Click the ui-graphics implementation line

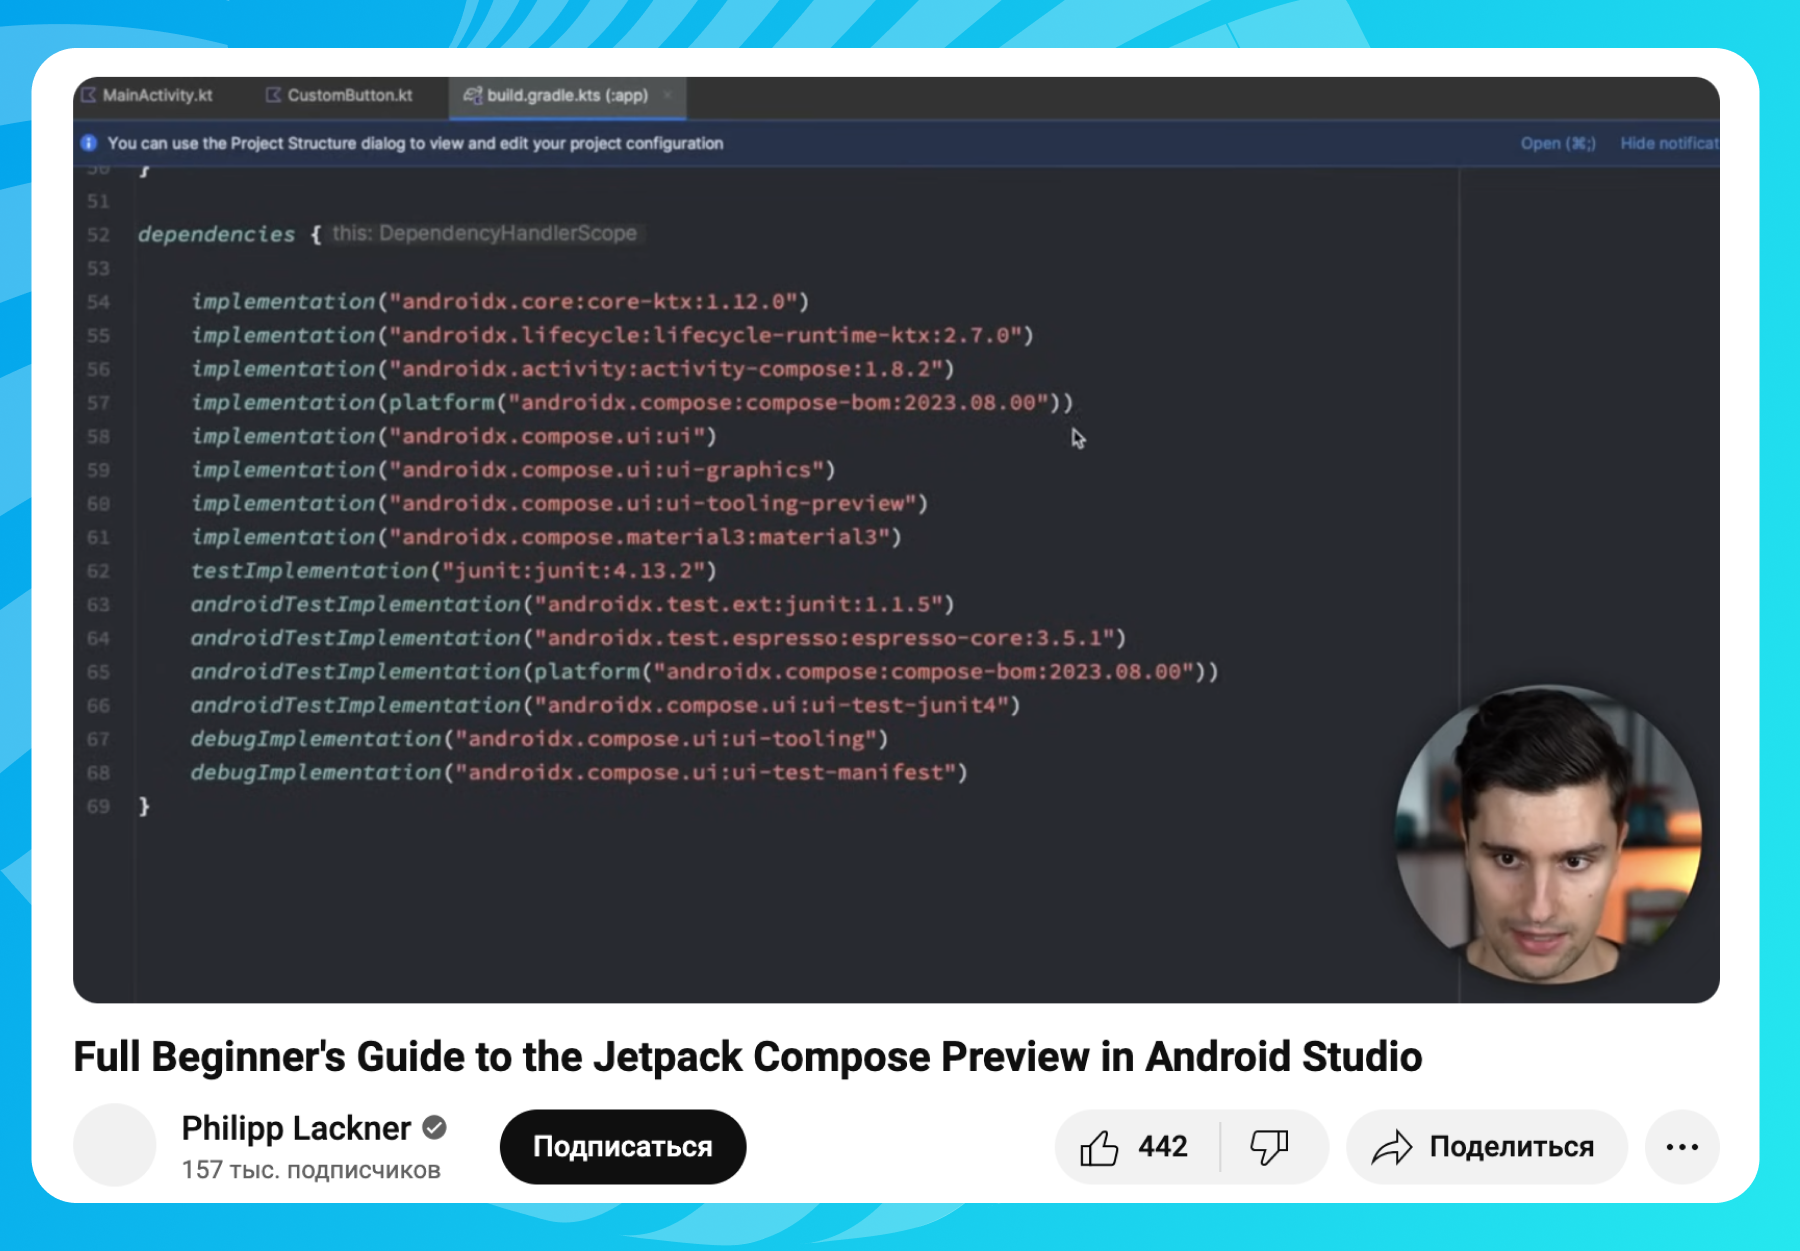[x=513, y=470]
